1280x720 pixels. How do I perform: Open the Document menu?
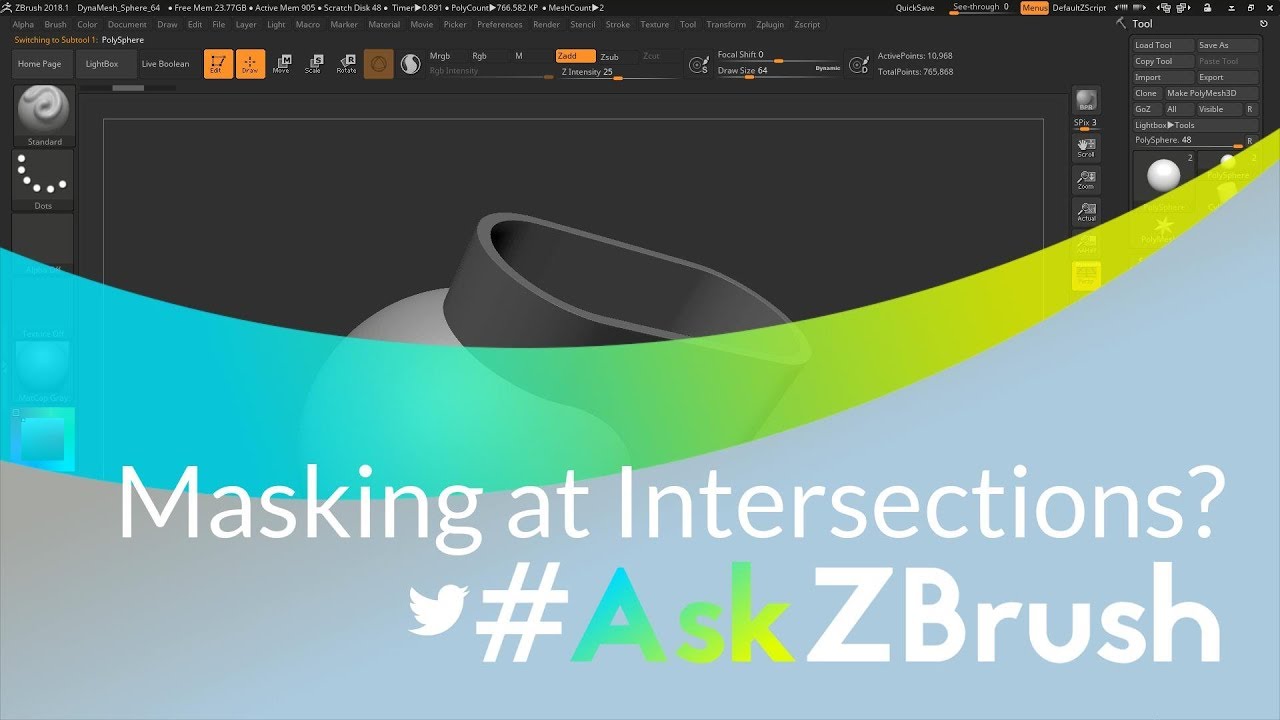click(127, 24)
